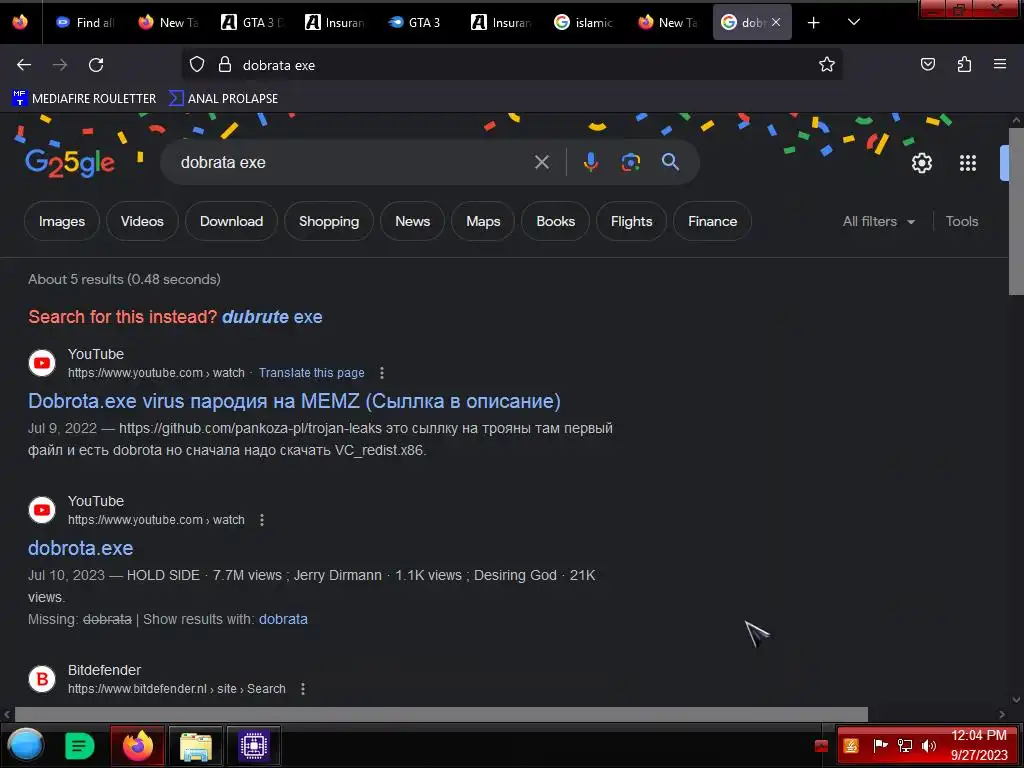Open the clock showing 12:04 PM
Screen dimensions: 1024x768
[x=979, y=745]
